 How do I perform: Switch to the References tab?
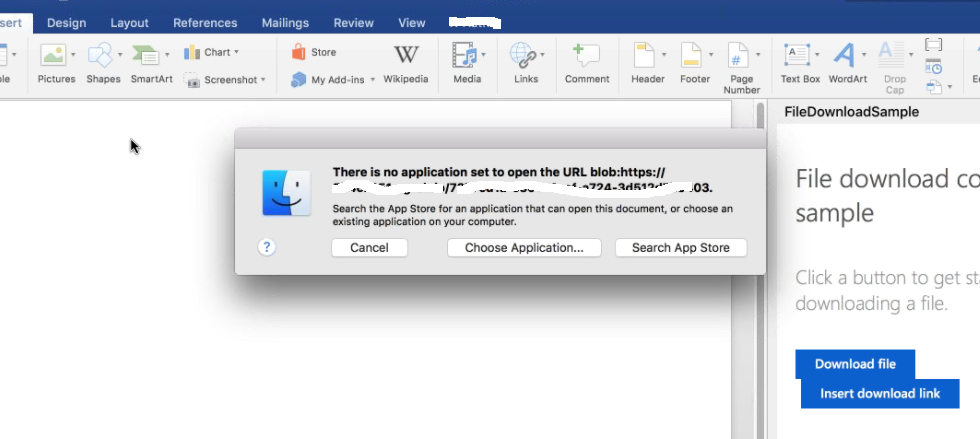205,23
